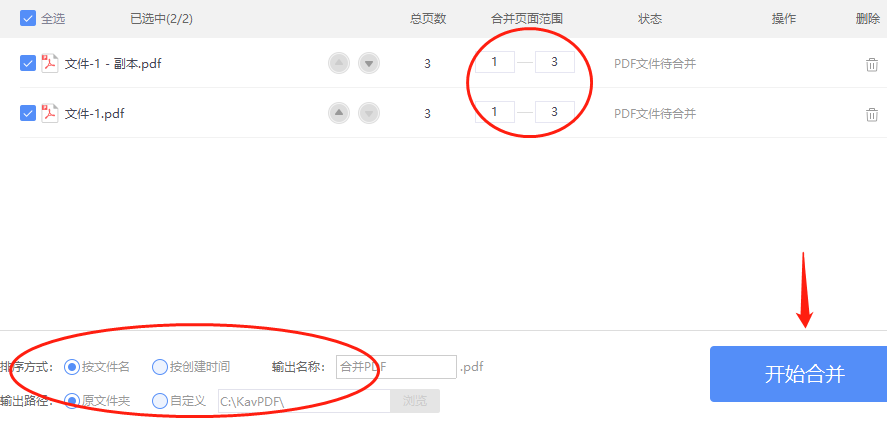Move 文件-1.pdf up in list
The height and width of the screenshot is (426, 887).
[339, 113]
